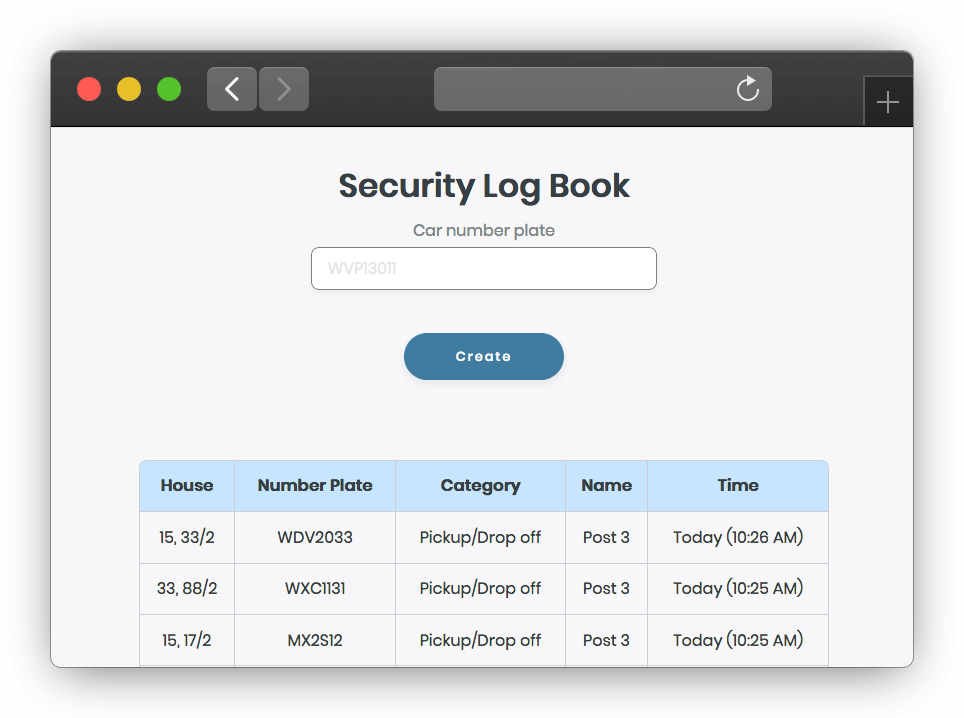This screenshot has width=964, height=718.
Task: Click the yellow traffic light window control
Action: 128,89
